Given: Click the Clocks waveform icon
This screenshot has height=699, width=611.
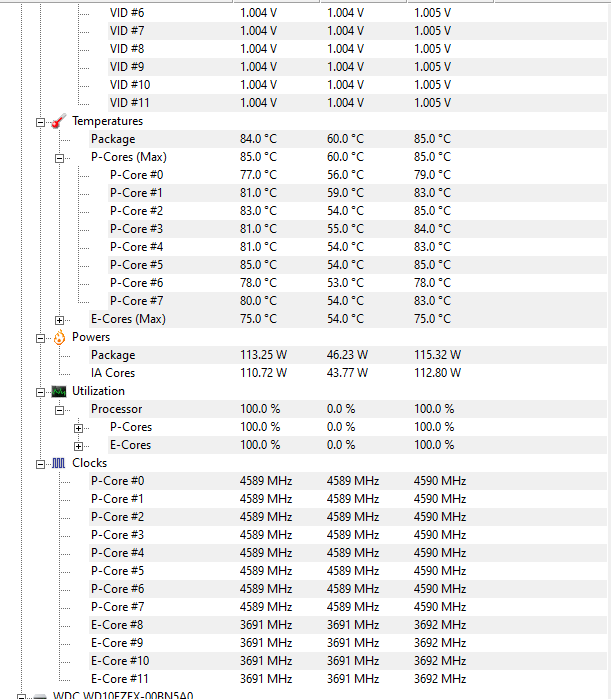Looking at the screenshot, I should [x=58, y=463].
